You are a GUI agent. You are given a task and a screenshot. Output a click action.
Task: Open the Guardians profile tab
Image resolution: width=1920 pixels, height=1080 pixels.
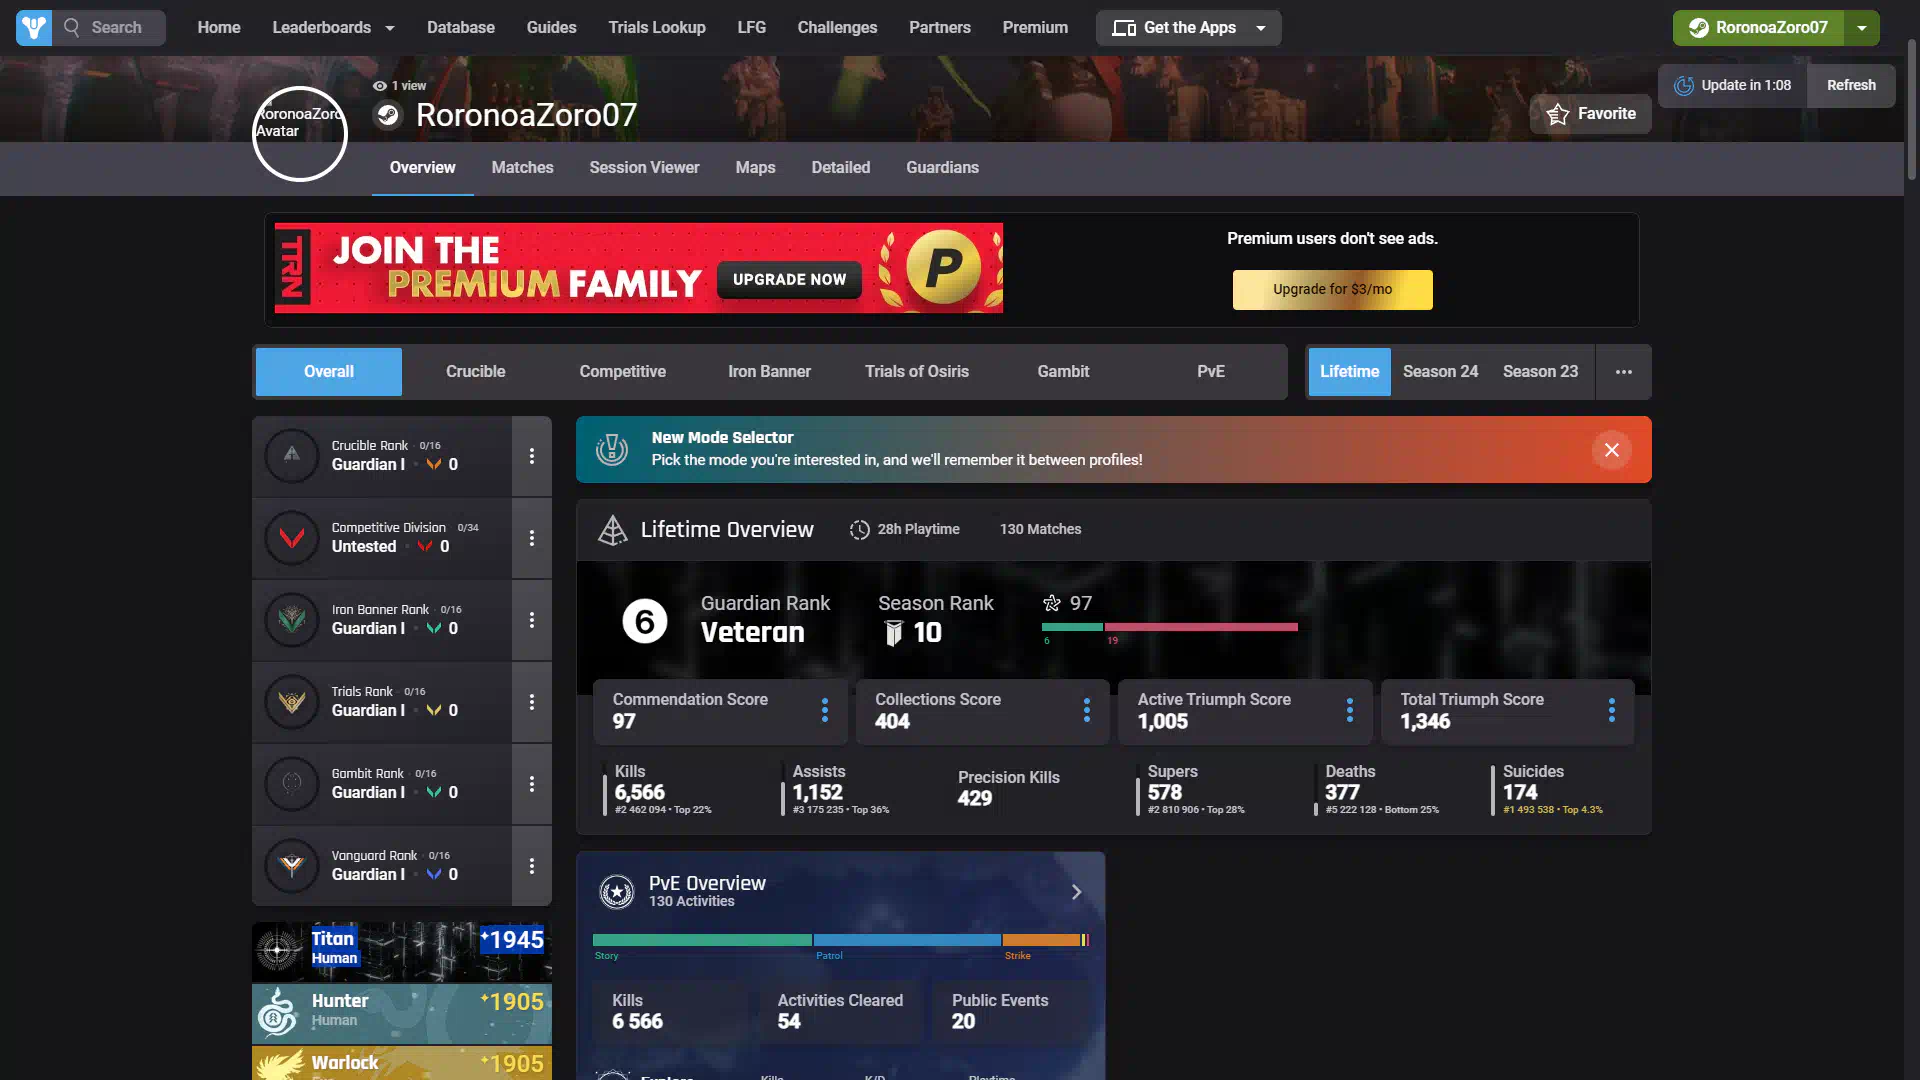point(942,168)
